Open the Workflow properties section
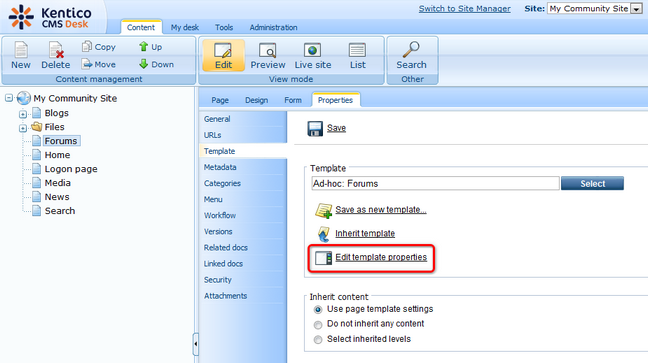This screenshot has height=363, width=648. (243, 215)
